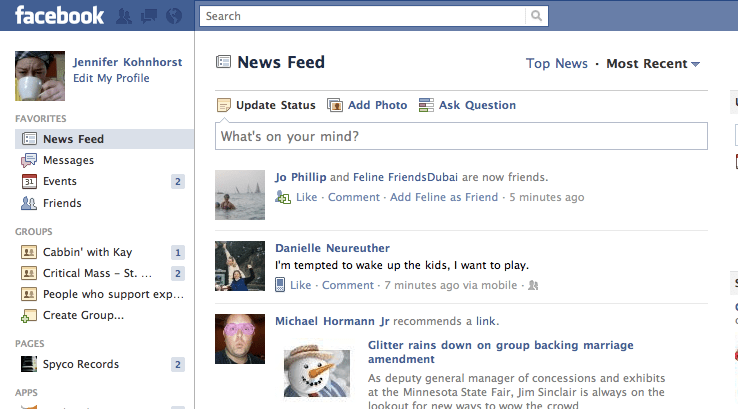Open snowman thumbnail of shared link
Screen dimensions: 738x409
(317, 371)
